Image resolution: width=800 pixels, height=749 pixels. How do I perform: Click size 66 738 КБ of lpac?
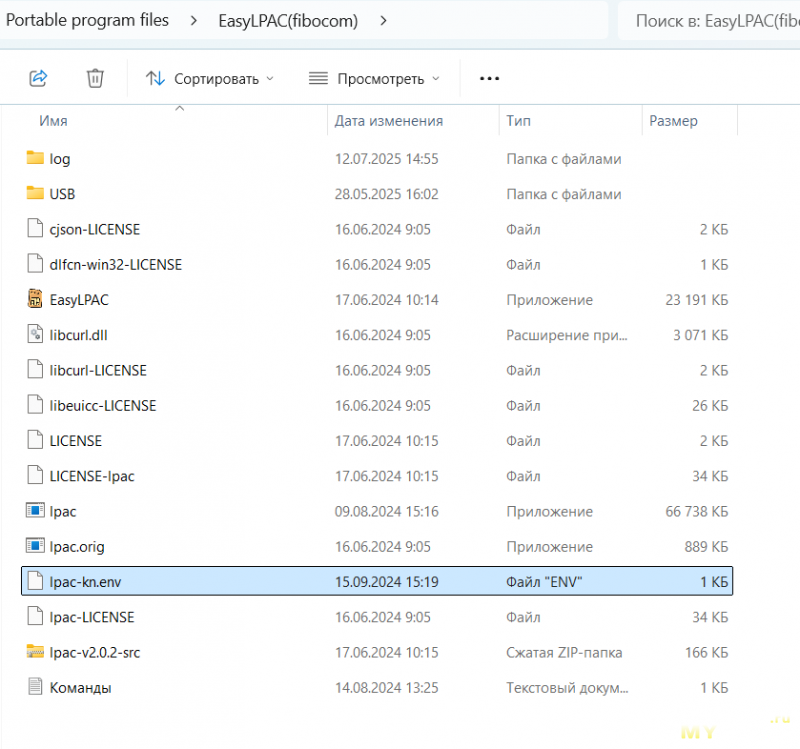tap(696, 511)
